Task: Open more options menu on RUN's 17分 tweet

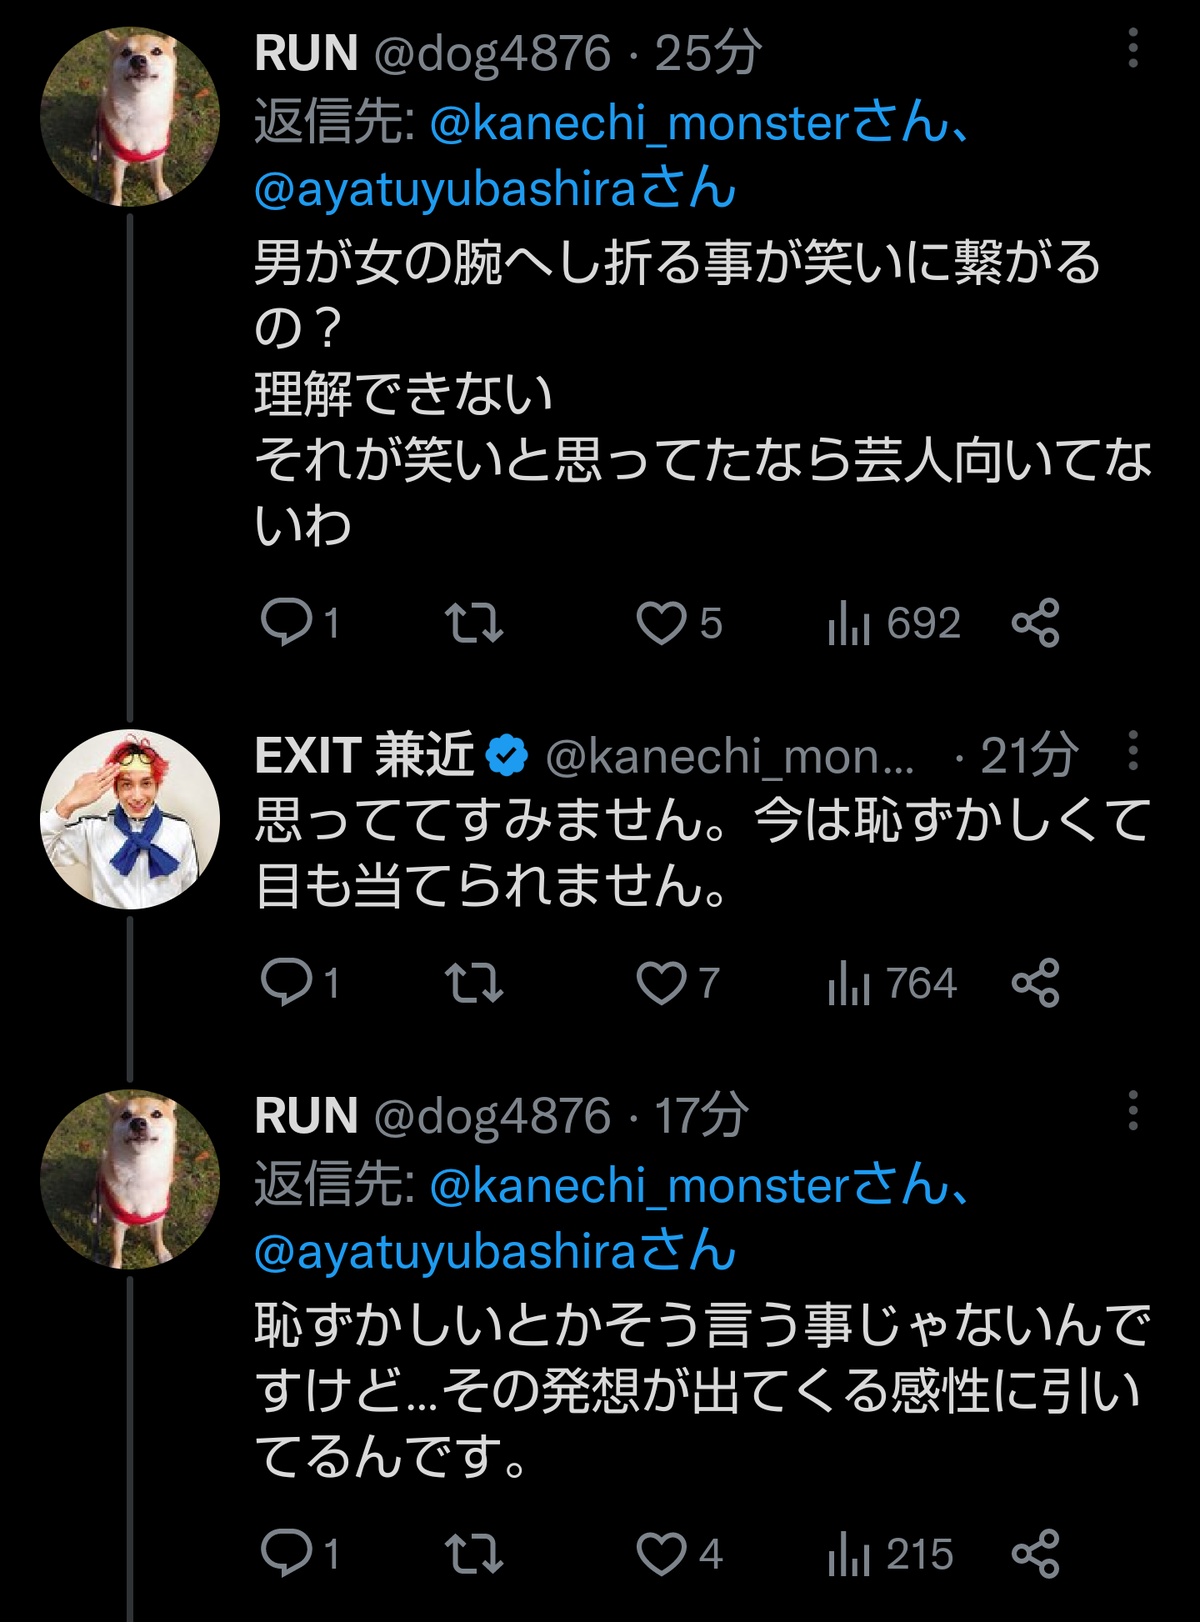Action: point(1133,1110)
